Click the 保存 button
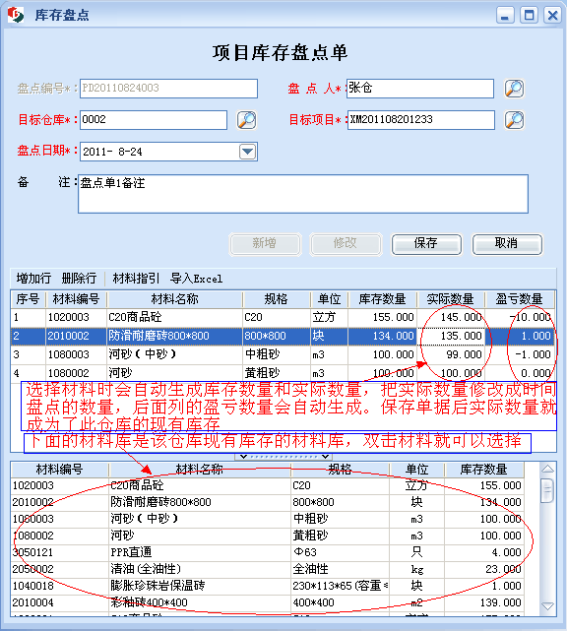 tap(427, 244)
